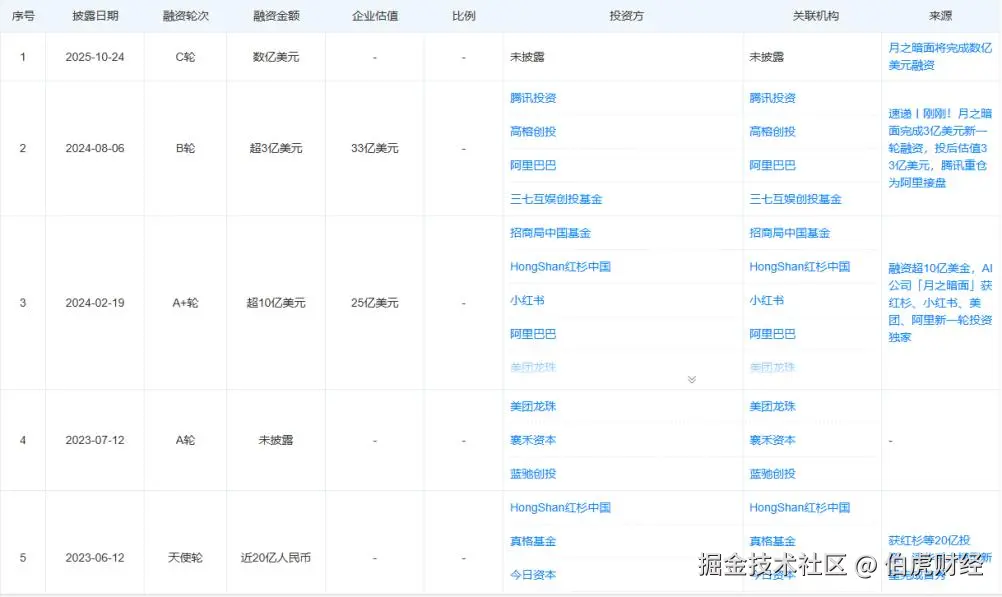Open HongShan红杉中国 investor link in A+轮 row

[x=560, y=267]
